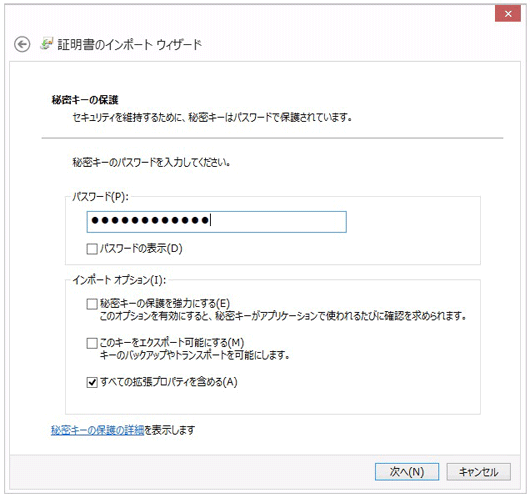Viewport: 530px width, 498px height.
Task: Click the セキュリティを維持するために description sentence
Action: [212, 118]
